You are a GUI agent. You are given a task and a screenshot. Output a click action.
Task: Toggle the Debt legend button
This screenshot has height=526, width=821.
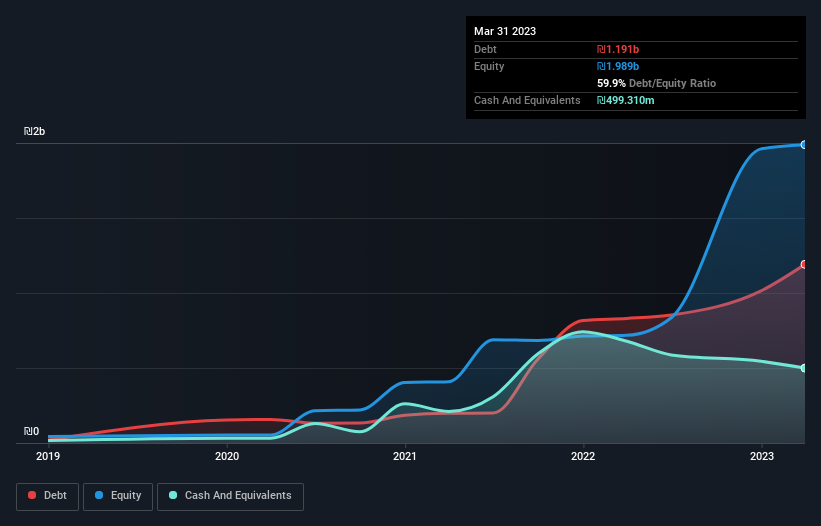(47, 496)
